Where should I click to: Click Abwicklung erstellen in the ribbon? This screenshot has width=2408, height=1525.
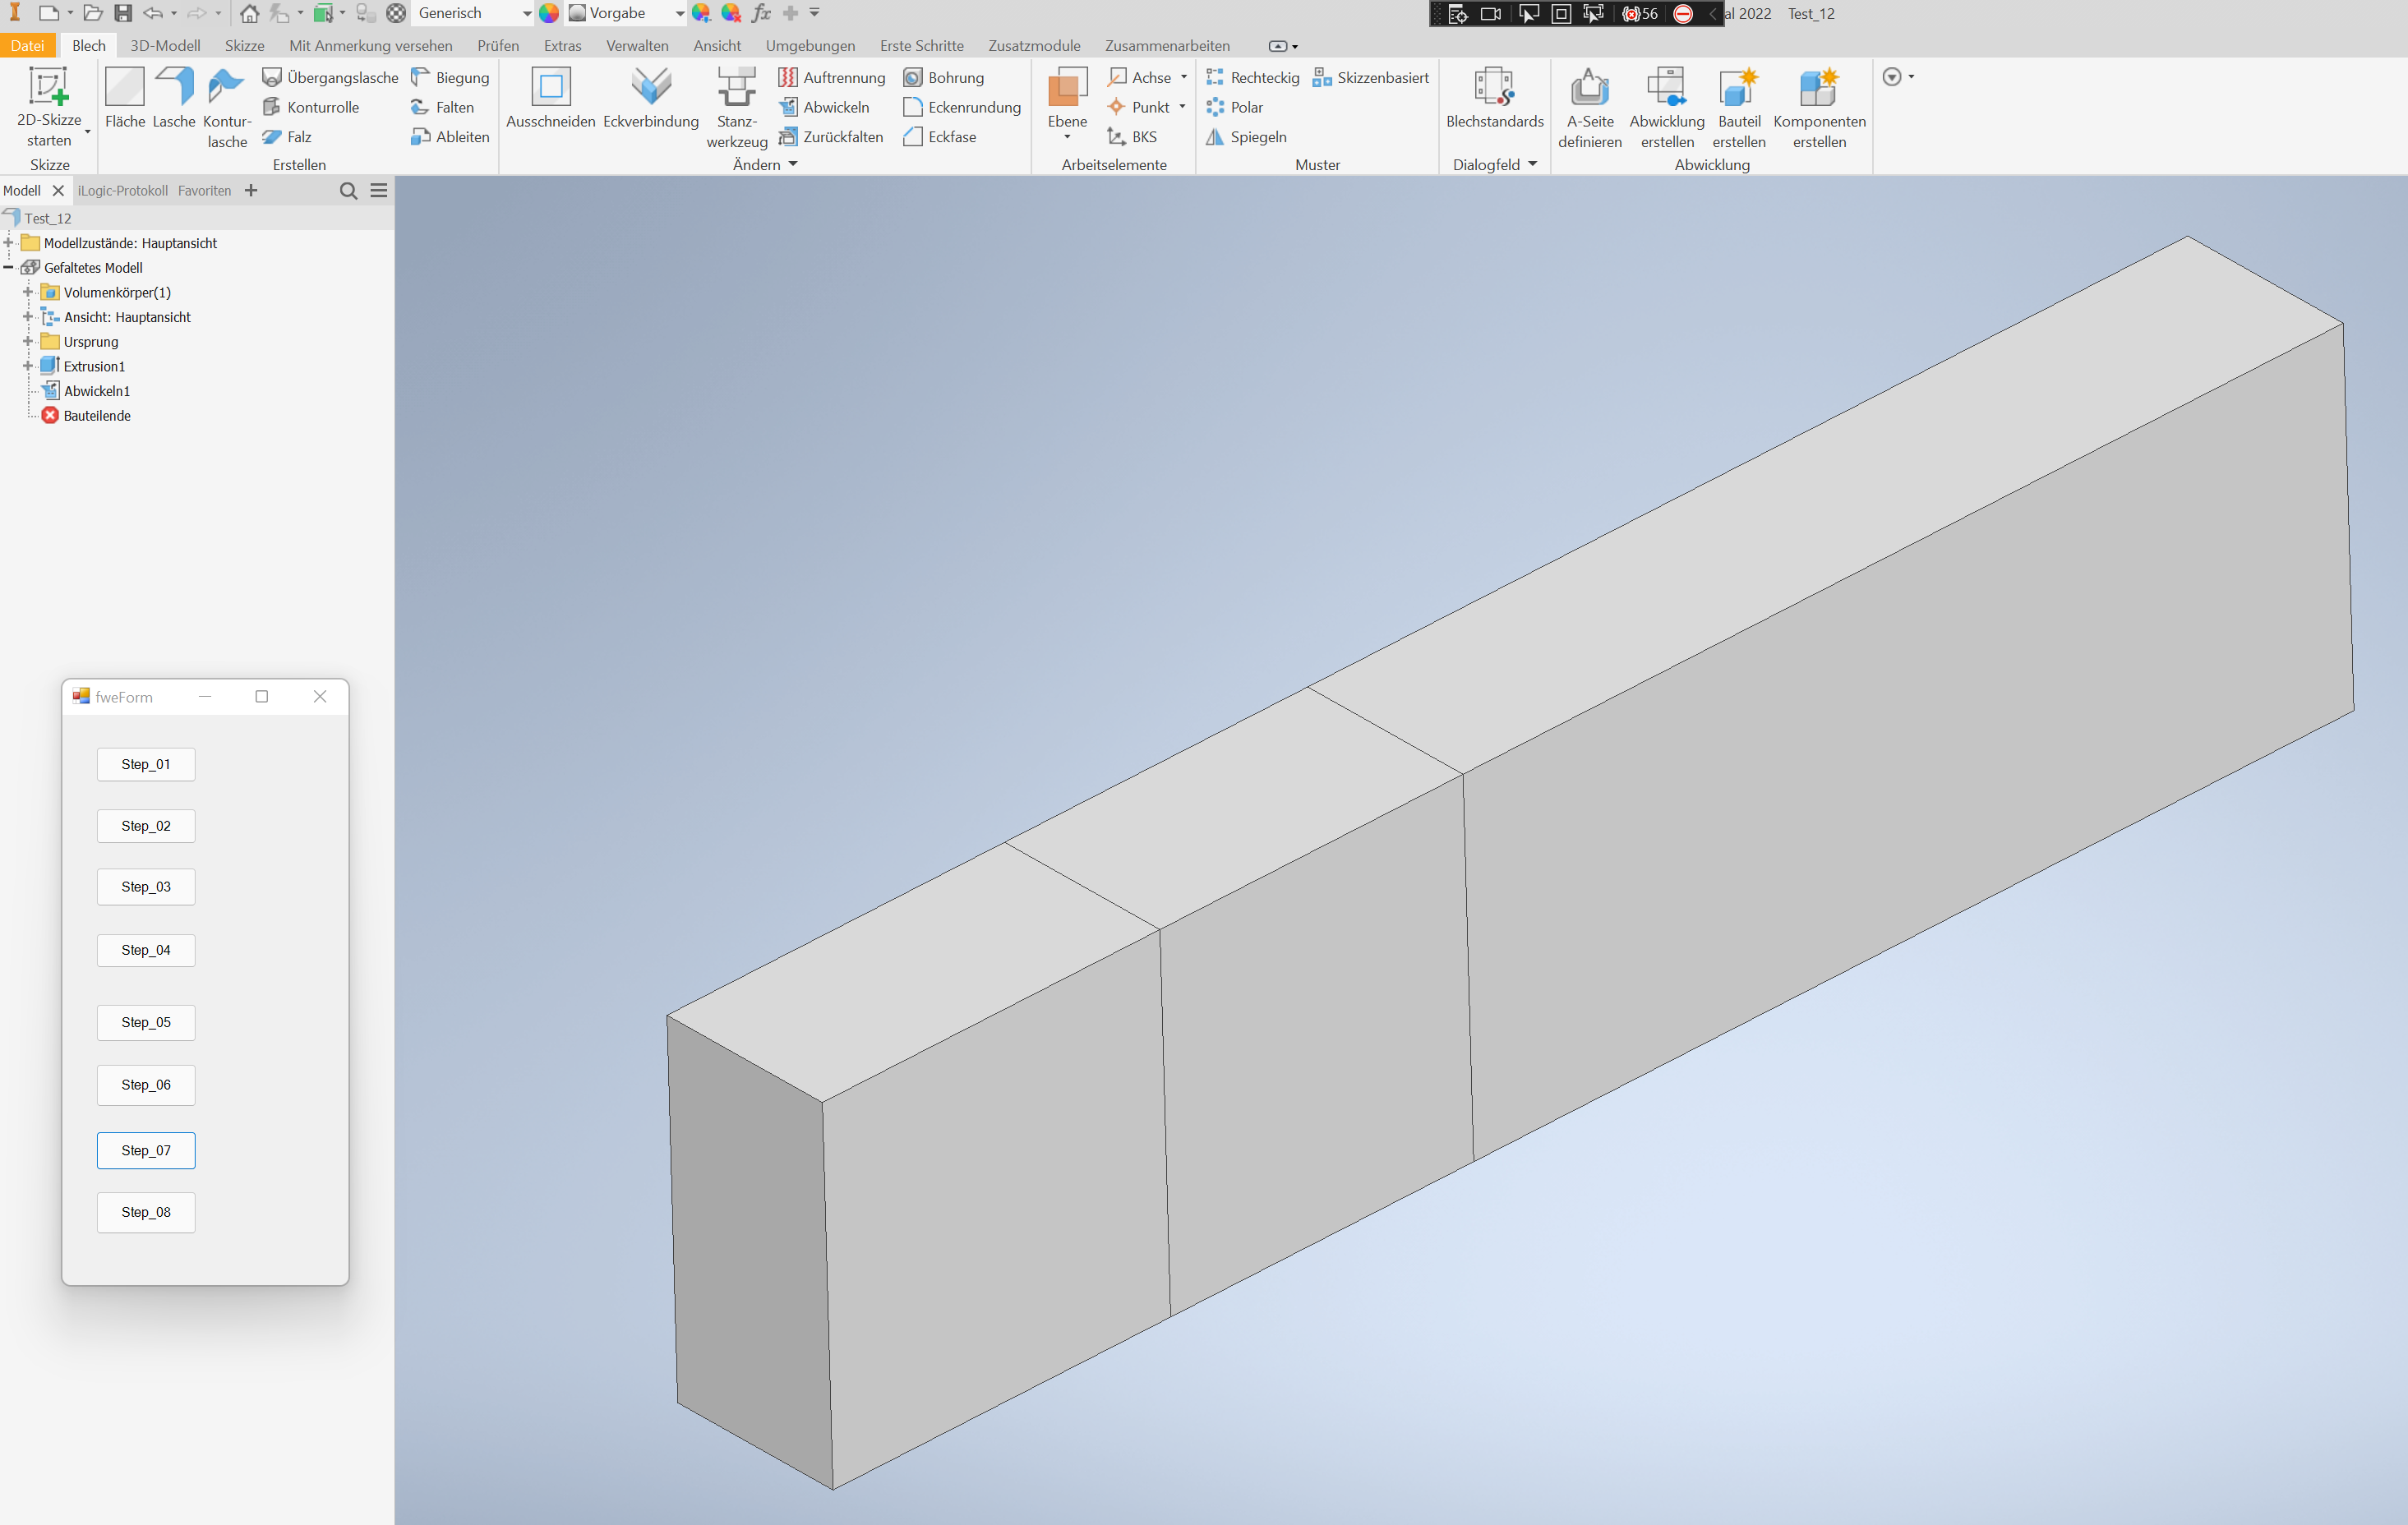1666,105
